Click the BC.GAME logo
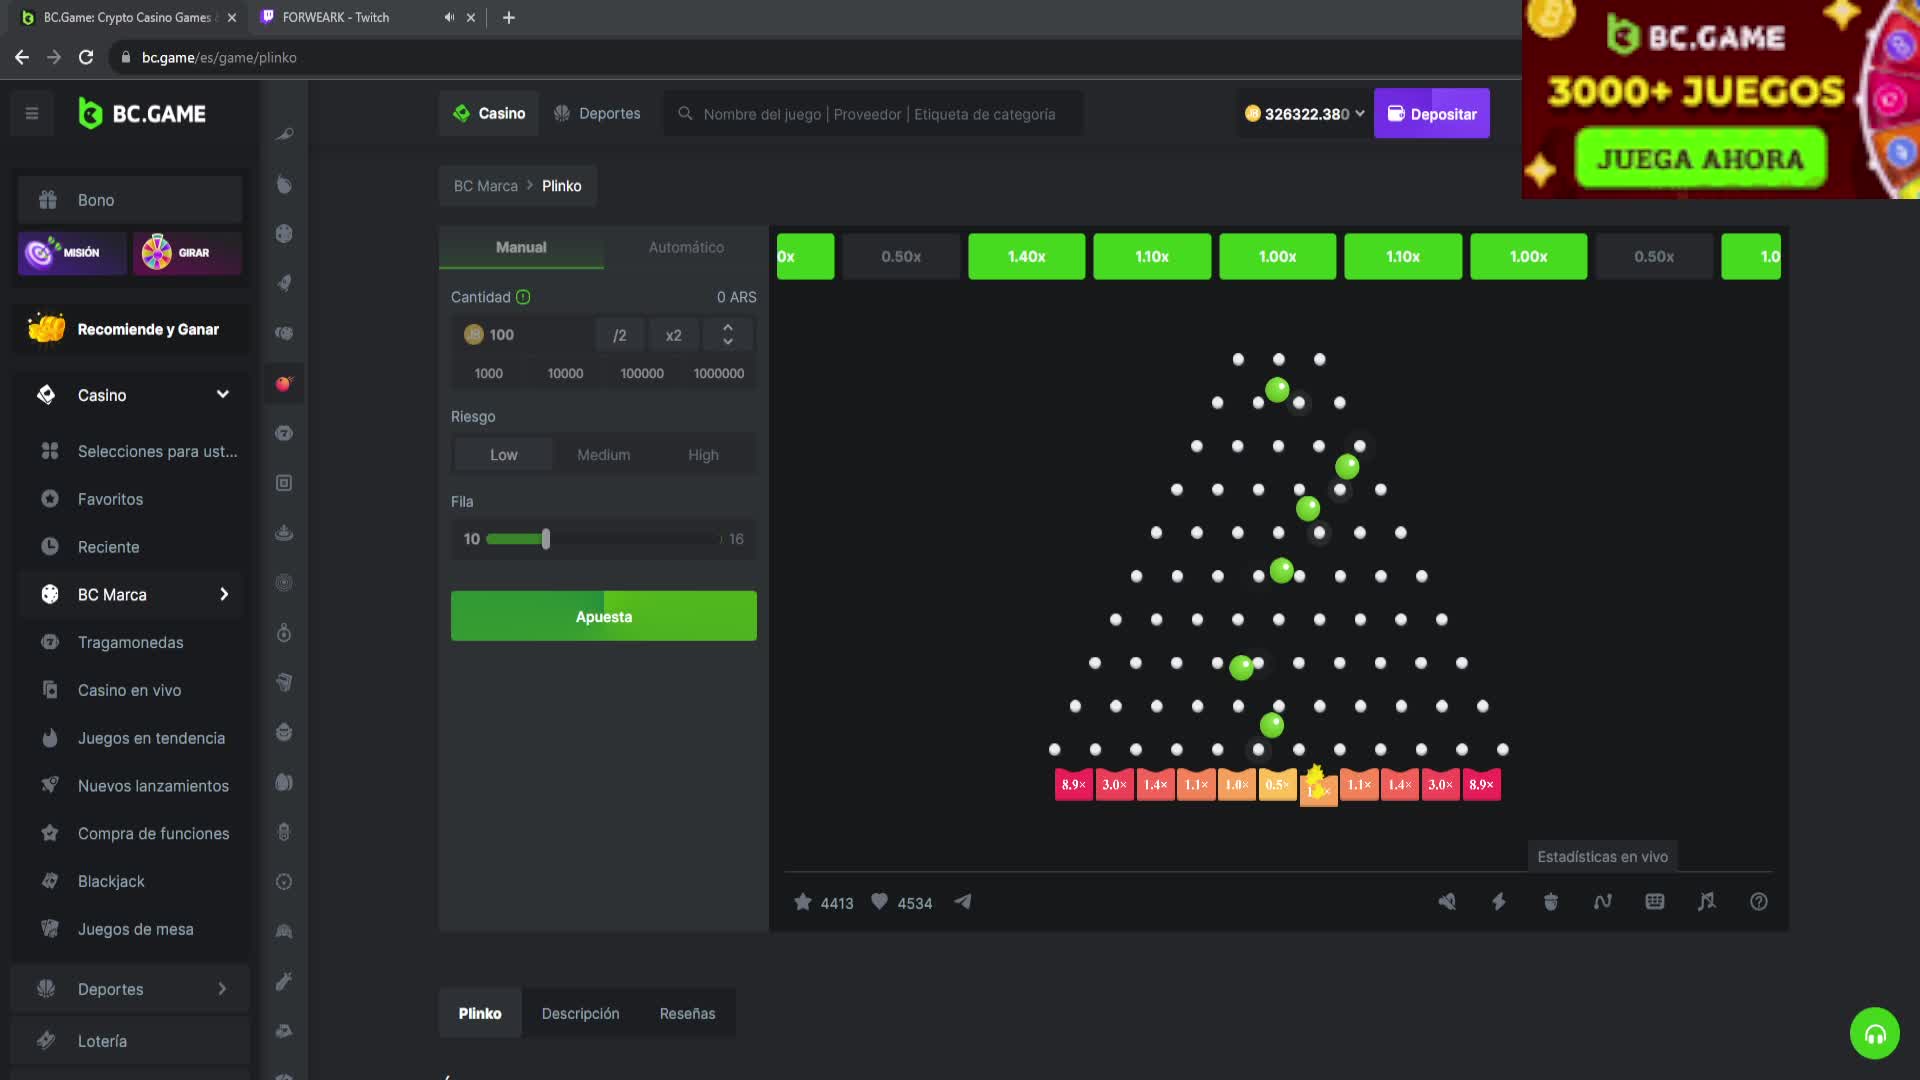This screenshot has width=1920, height=1080. point(142,114)
